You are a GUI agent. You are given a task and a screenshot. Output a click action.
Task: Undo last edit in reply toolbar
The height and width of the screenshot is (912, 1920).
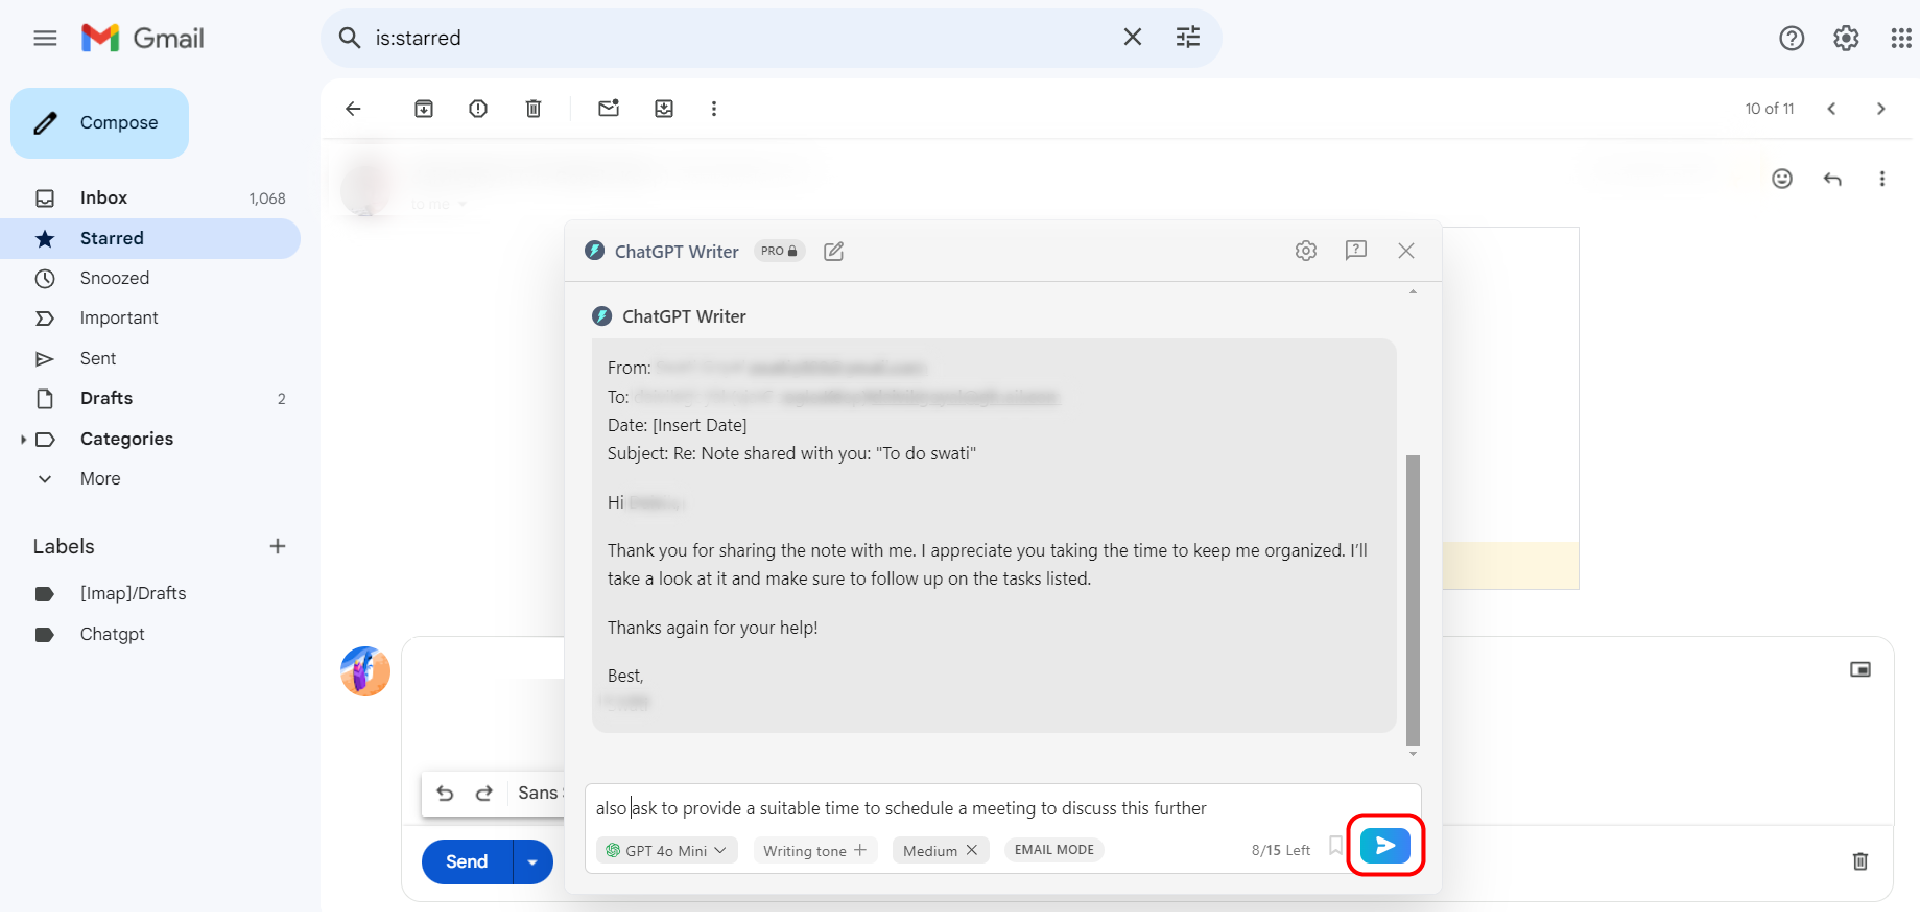click(445, 793)
